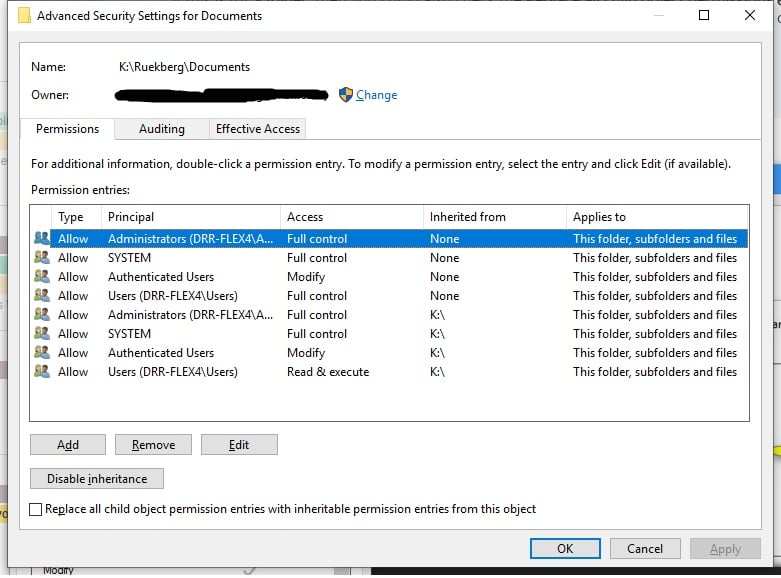The height and width of the screenshot is (578, 781).
Task: Close the Advanced Security Settings window
Action: coord(750,15)
